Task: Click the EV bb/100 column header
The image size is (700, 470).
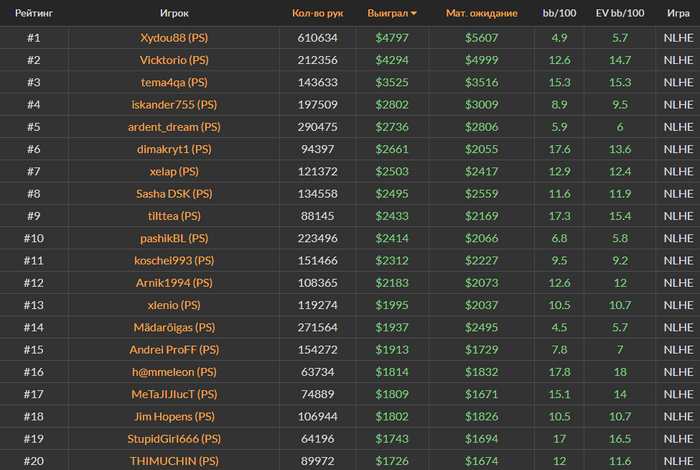Action: (x=620, y=13)
